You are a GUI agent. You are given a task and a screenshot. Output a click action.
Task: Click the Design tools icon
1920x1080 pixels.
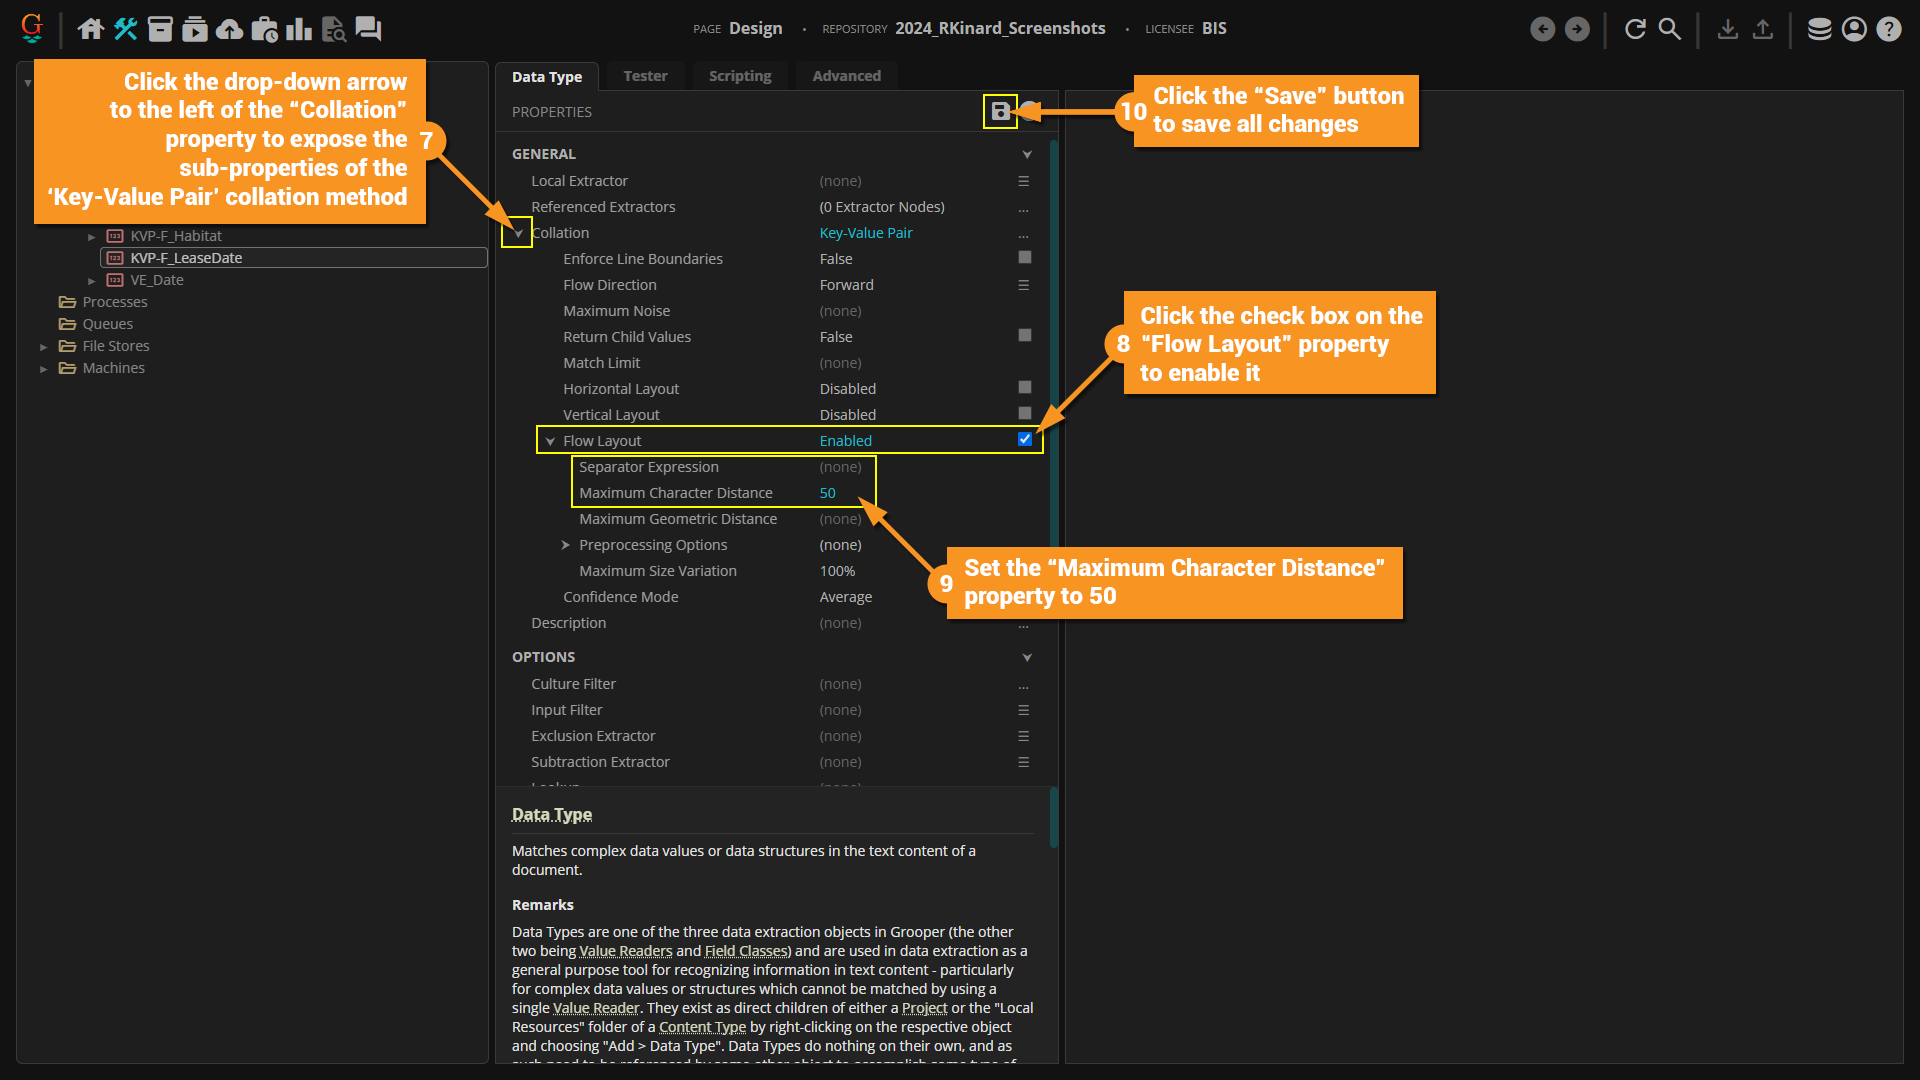tap(125, 29)
